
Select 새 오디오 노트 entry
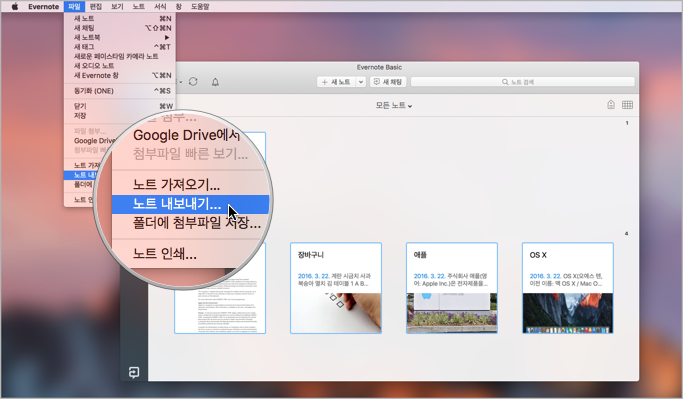click(120, 66)
